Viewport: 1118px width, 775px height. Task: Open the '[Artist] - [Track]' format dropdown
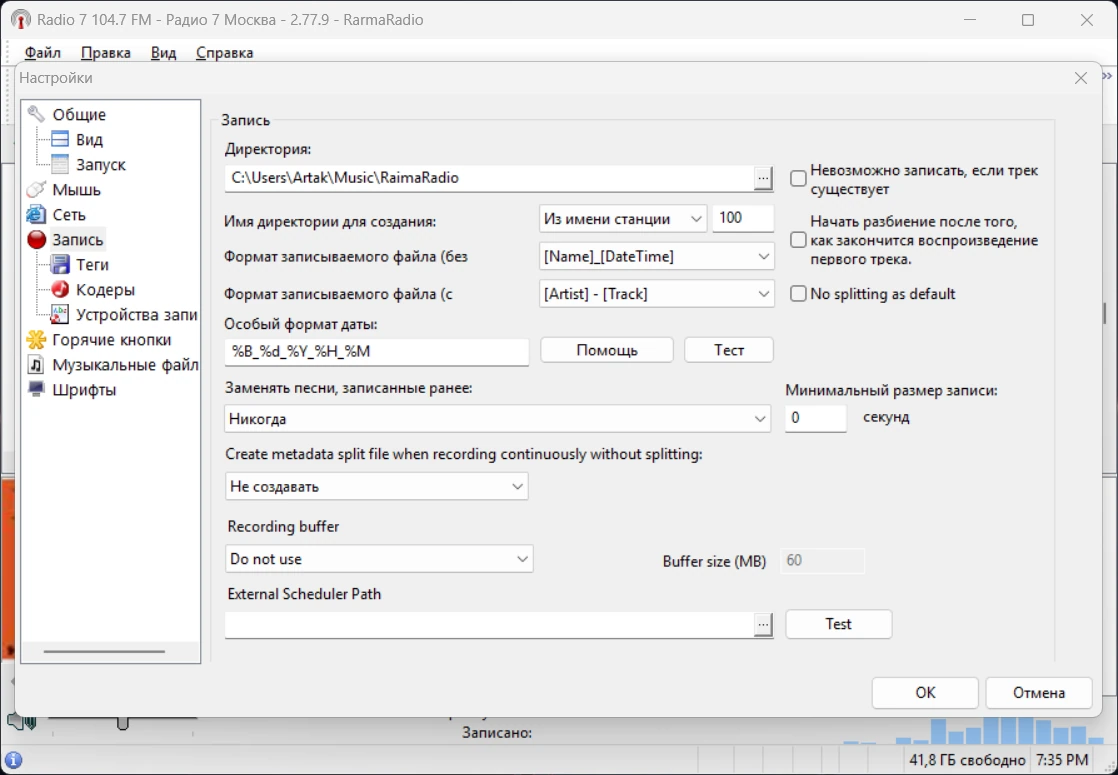pyautogui.click(x=657, y=294)
